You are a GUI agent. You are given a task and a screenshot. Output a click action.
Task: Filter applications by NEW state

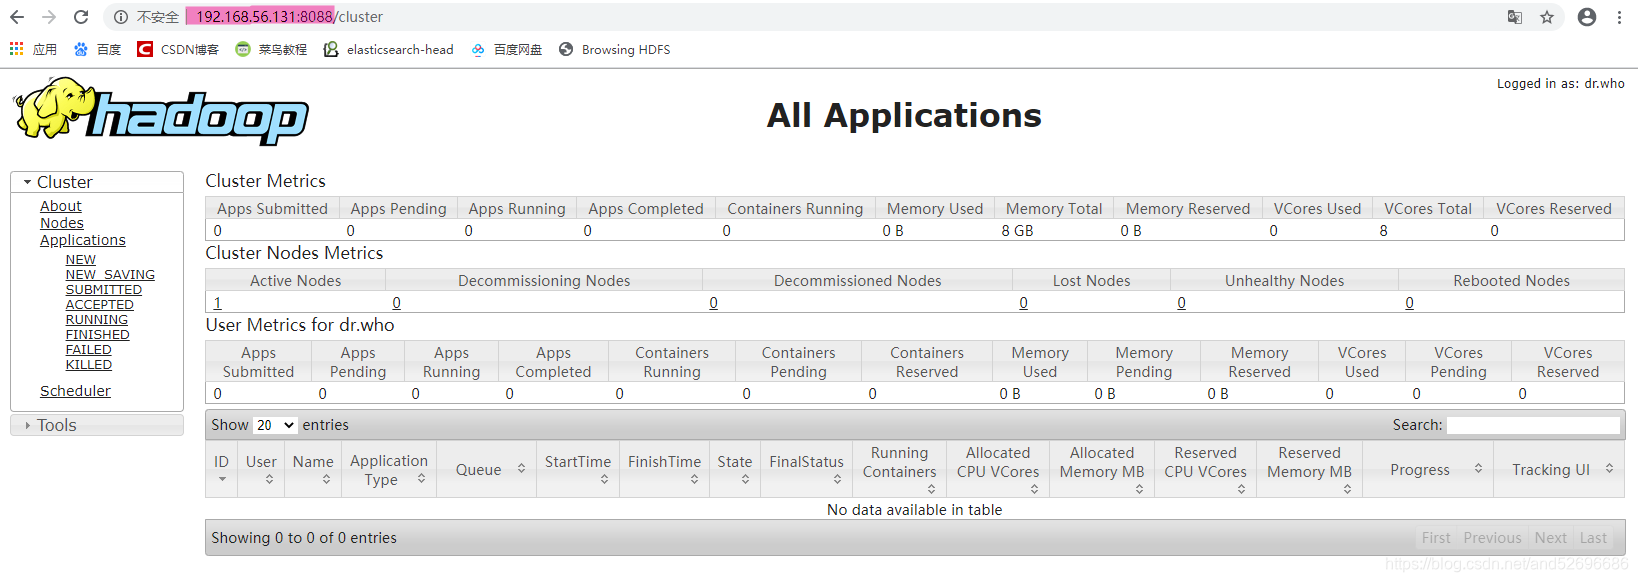pyautogui.click(x=81, y=260)
